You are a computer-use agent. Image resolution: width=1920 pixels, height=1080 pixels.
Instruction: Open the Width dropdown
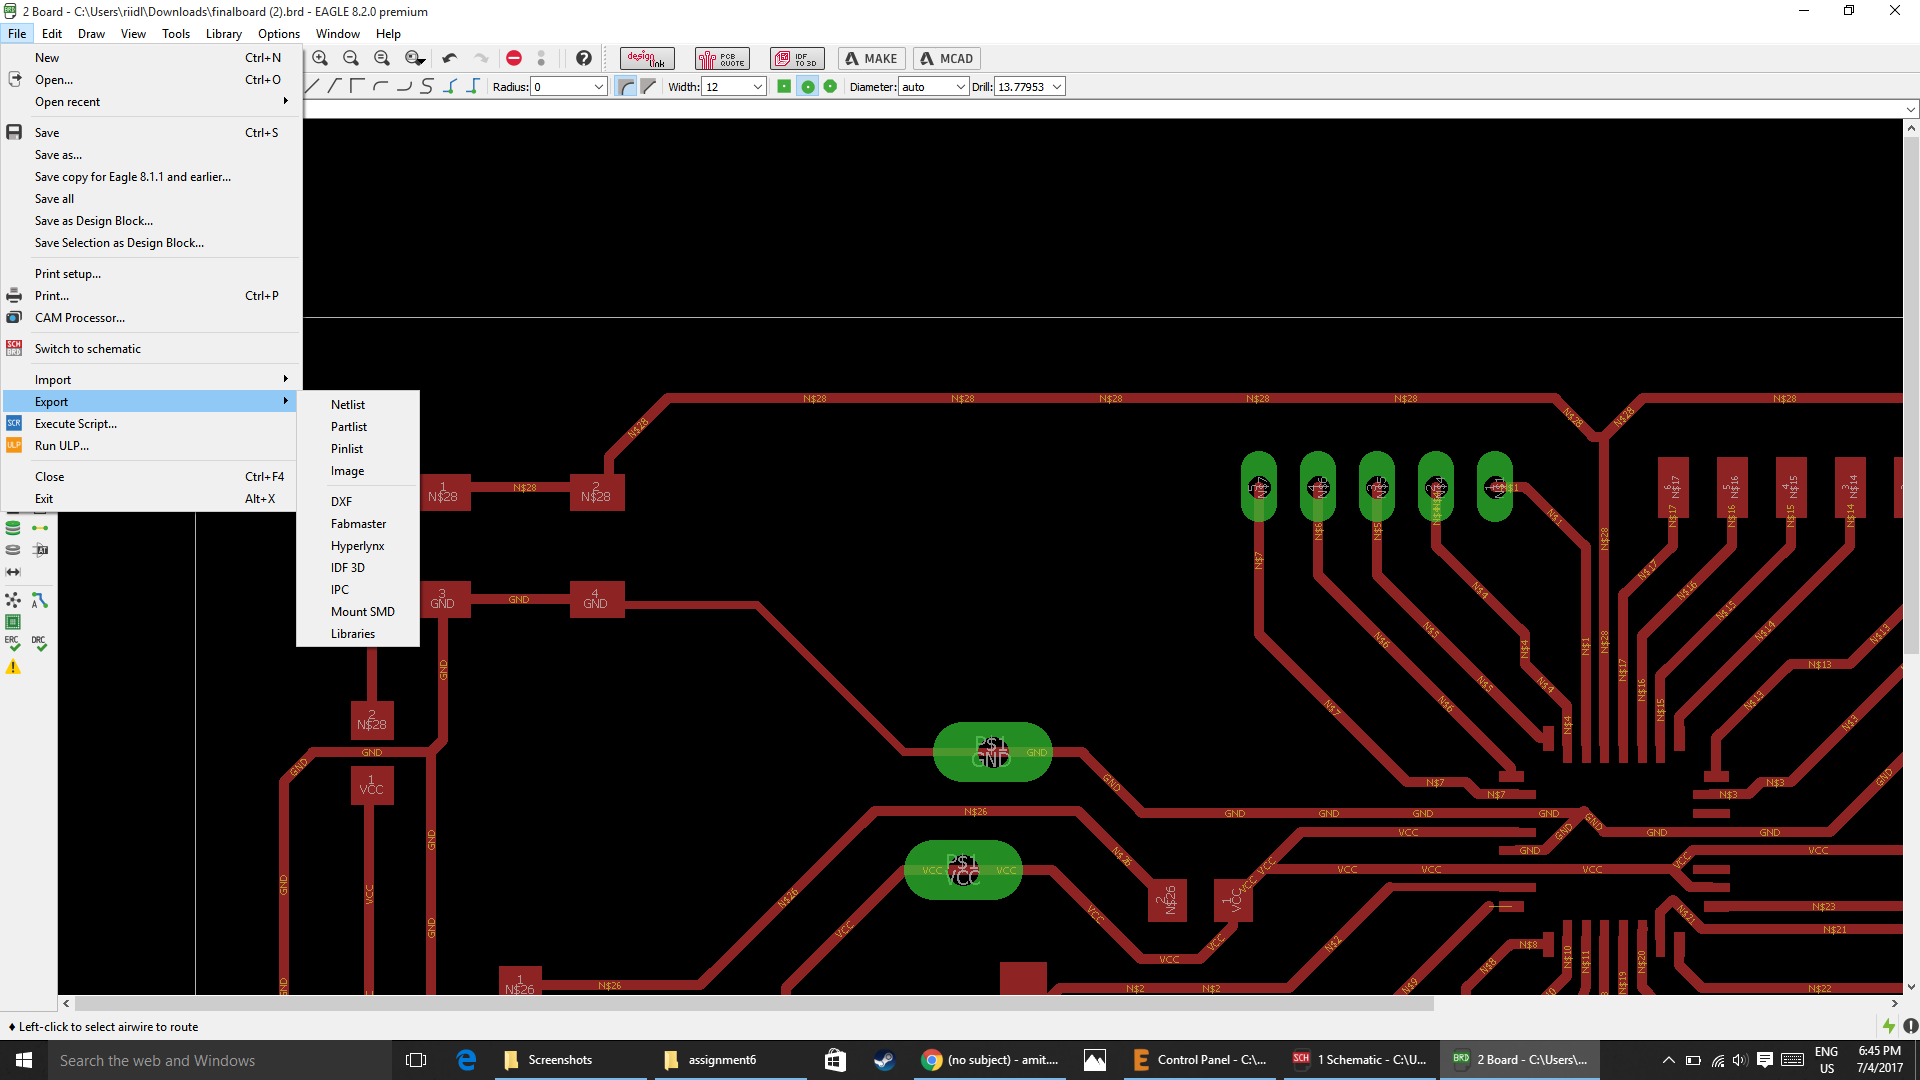758,87
